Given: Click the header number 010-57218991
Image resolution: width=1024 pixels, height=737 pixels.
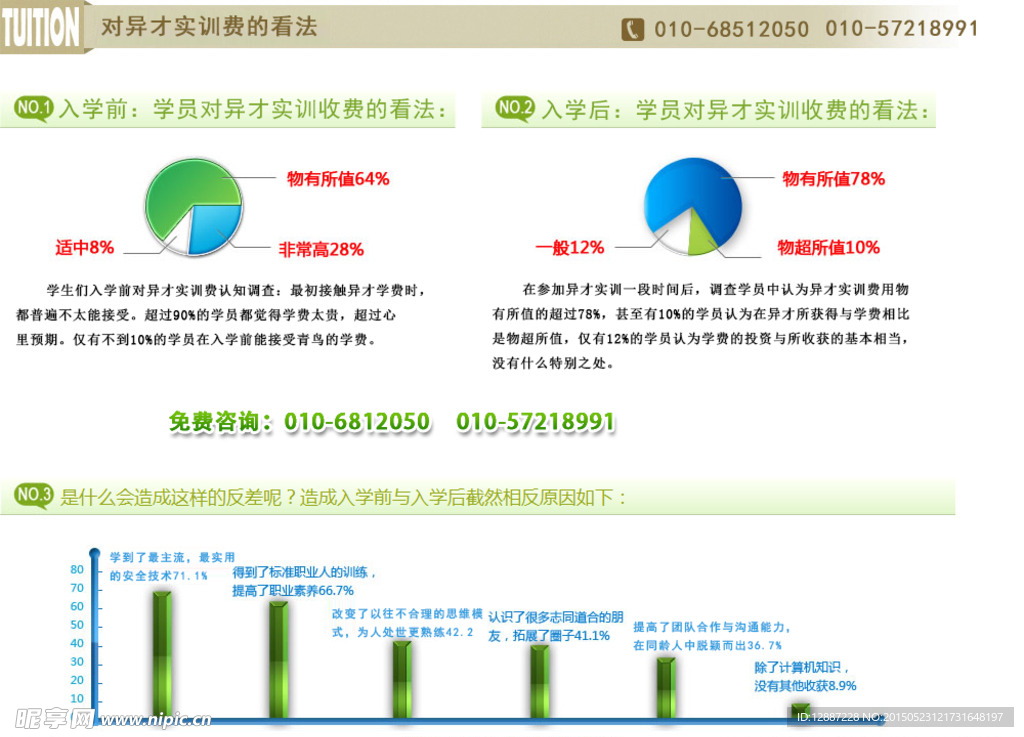Looking at the screenshot, I should (905, 29).
